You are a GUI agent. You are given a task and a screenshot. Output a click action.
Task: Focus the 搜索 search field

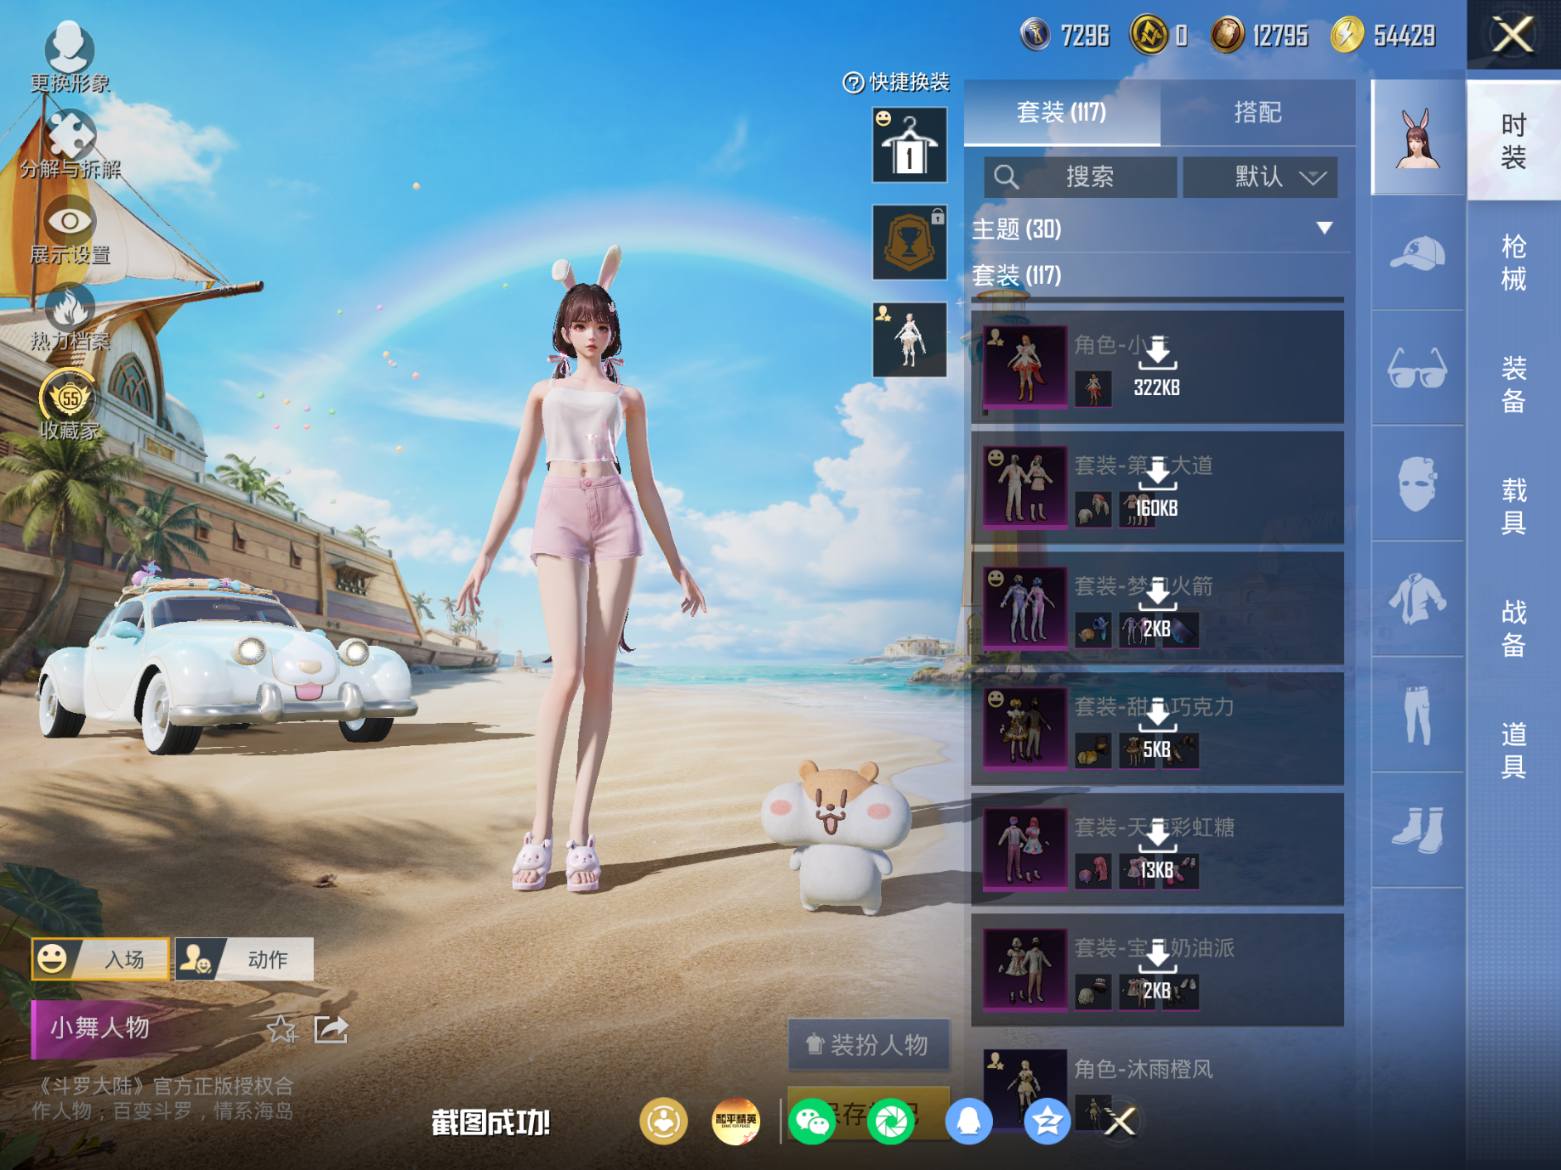tap(1080, 177)
